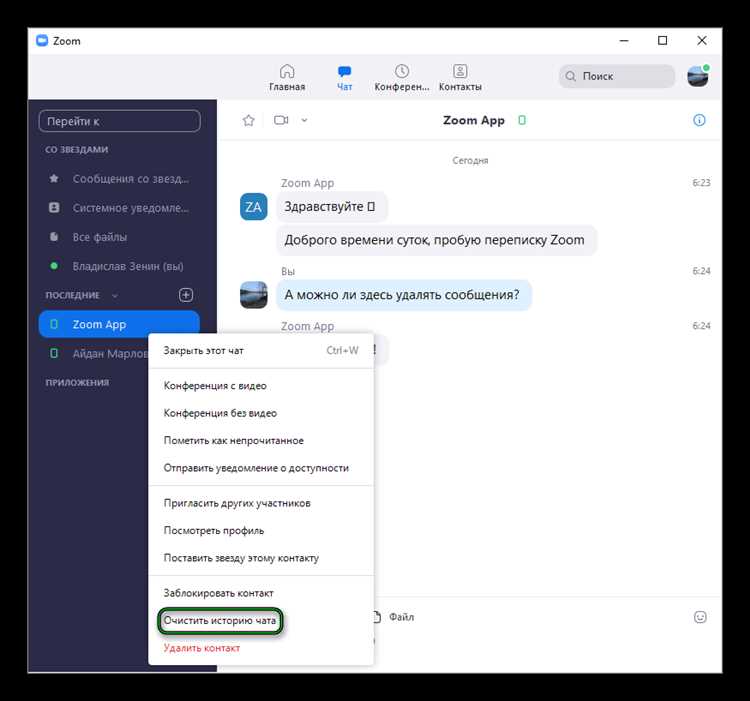Screen dimensions: 750x701
Task: Click the ПРИЛОЖЕНИЯ section header
Action: (77, 383)
